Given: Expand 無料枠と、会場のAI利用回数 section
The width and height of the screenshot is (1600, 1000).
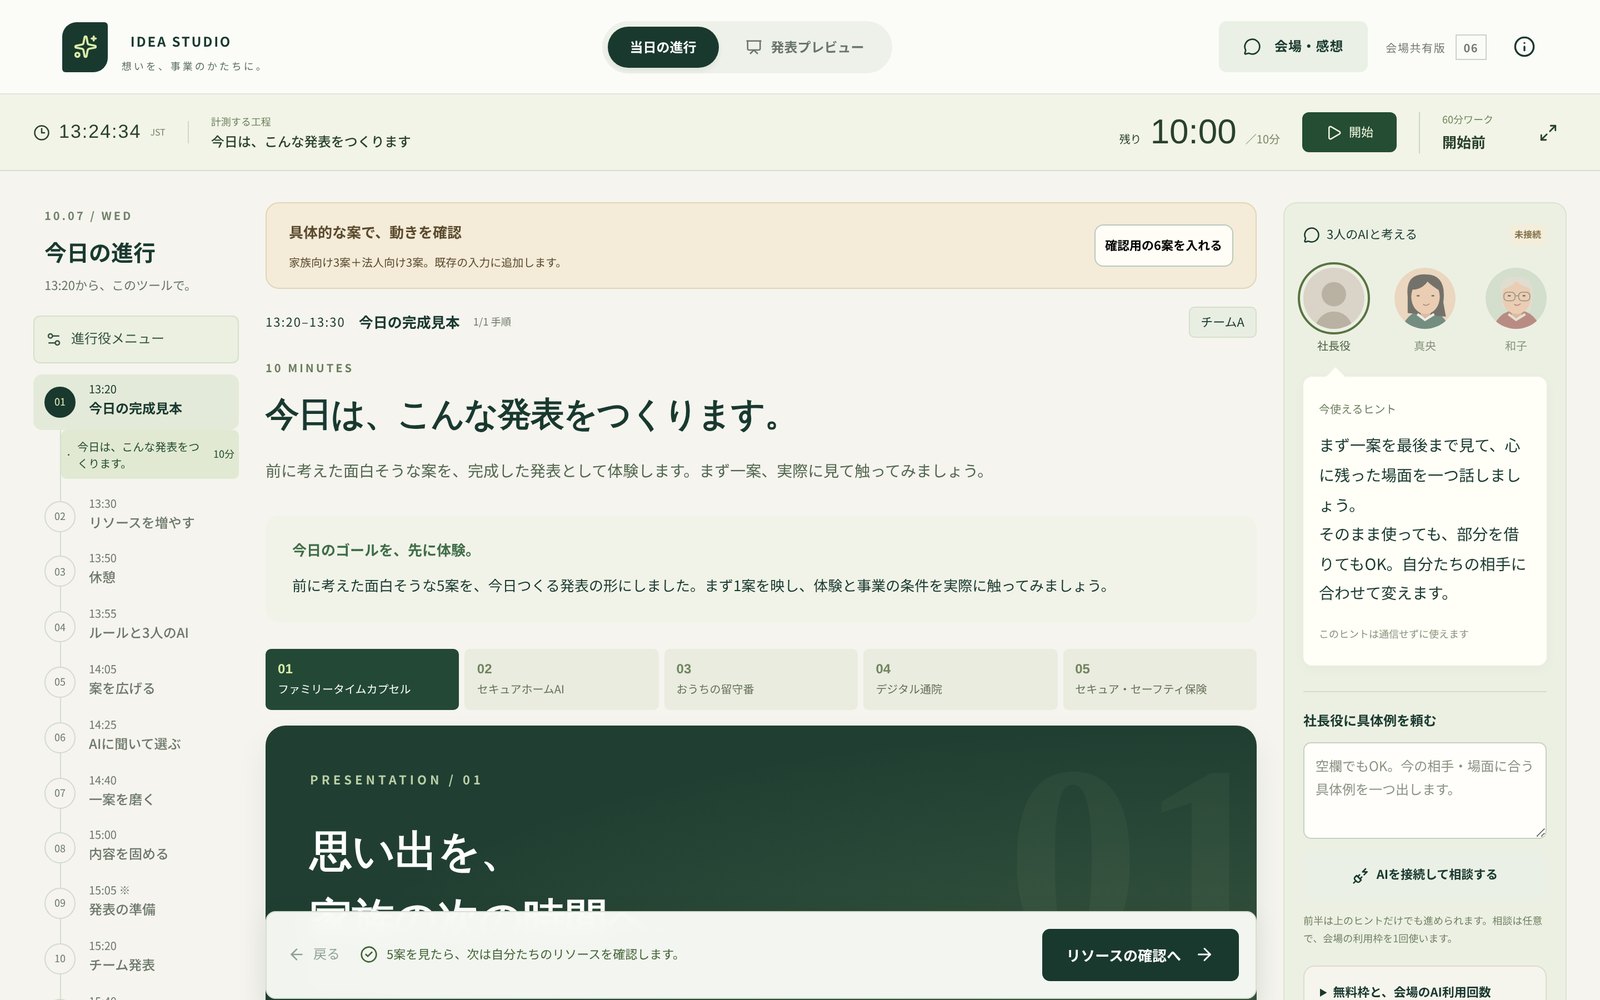Looking at the screenshot, I should pos(1424,991).
